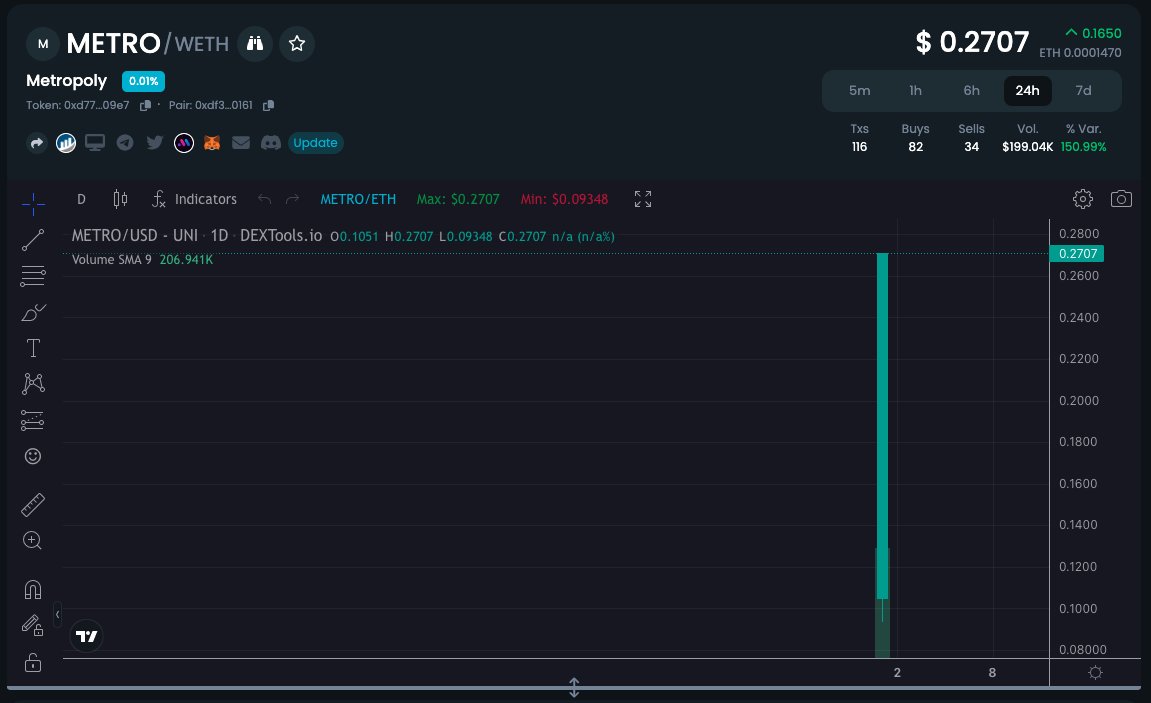Open the Twitter link icon
The height and width of the screenshot is (703, 1151).
click(x=154, y=142)
